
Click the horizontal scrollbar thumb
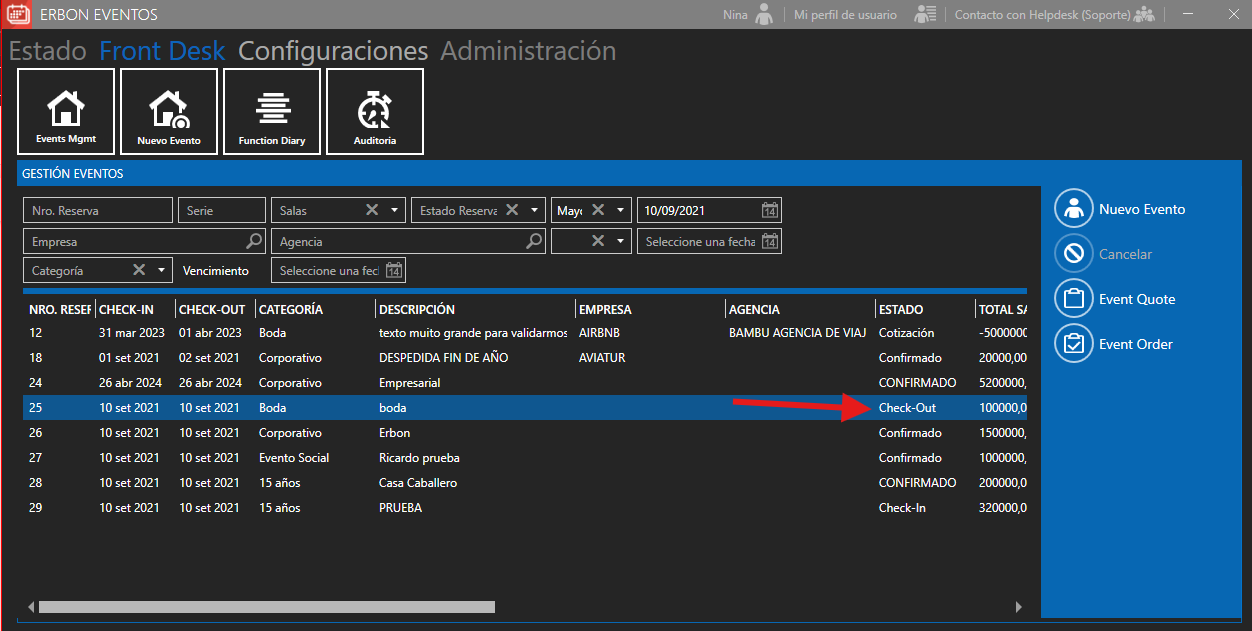[266, 607]
